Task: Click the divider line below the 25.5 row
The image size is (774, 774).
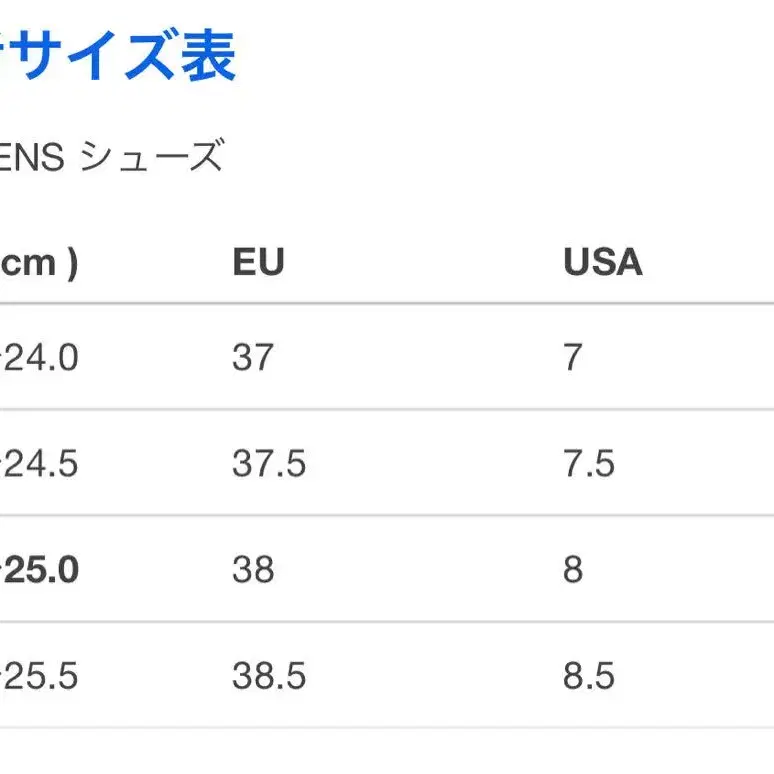Action: pyautogui.click(x=387, y=728)
